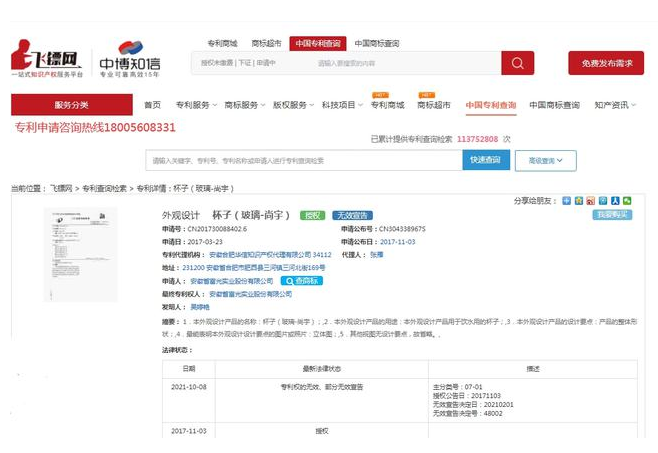Expand the 专利服务 navigation dropdown
Screen dimensions: 658x453
click(x=196, y=105)
